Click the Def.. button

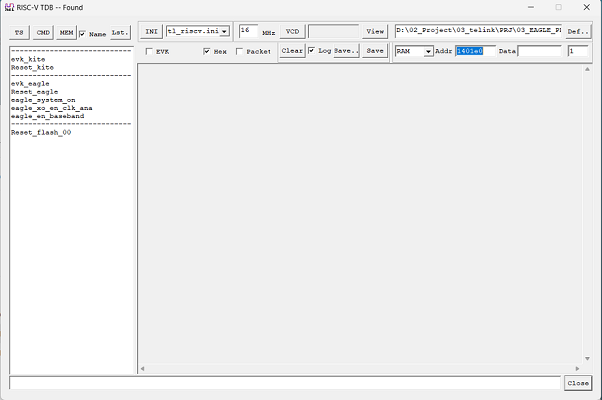pos(578,31)
